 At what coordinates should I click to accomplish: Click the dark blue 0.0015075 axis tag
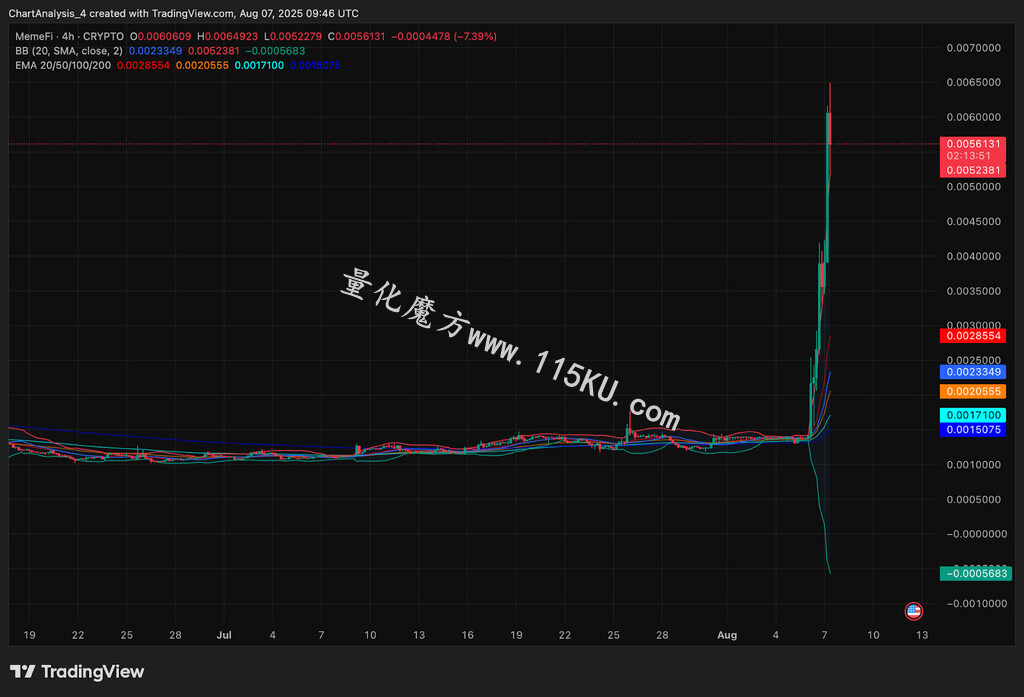click(973, 429)
